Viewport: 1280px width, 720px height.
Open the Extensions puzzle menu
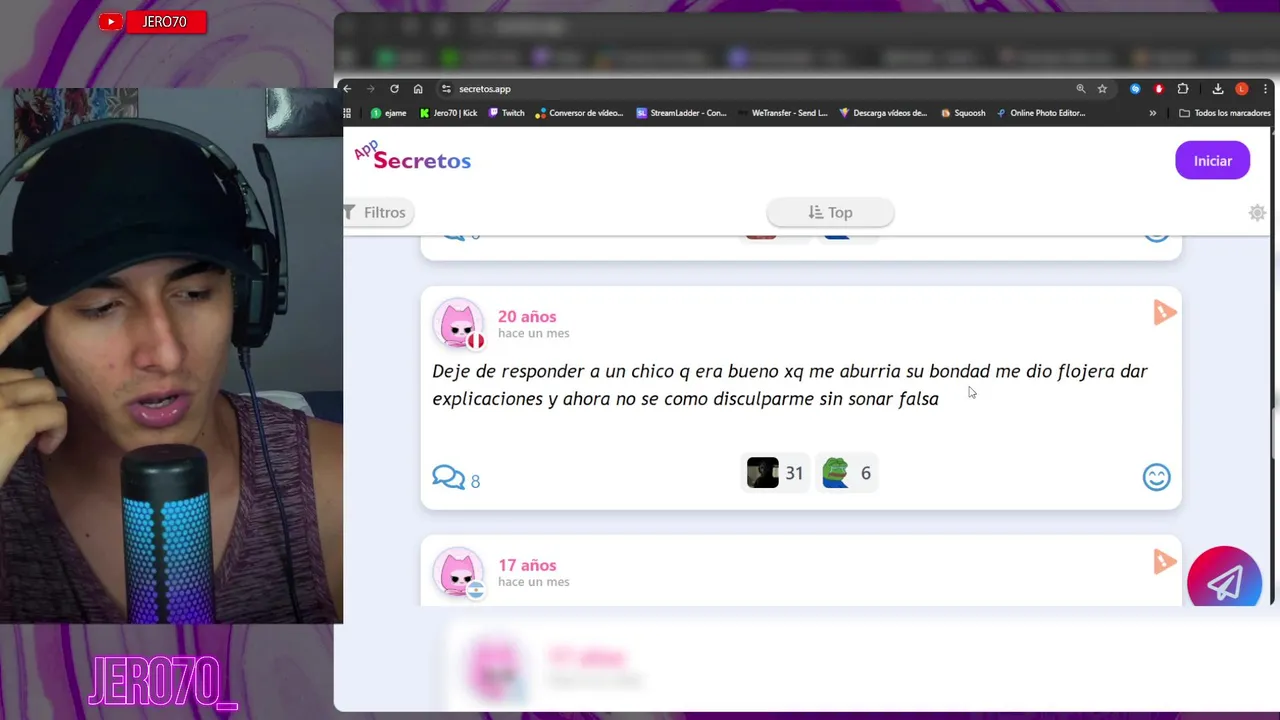pyautogui.click(x=1183, y=89)
